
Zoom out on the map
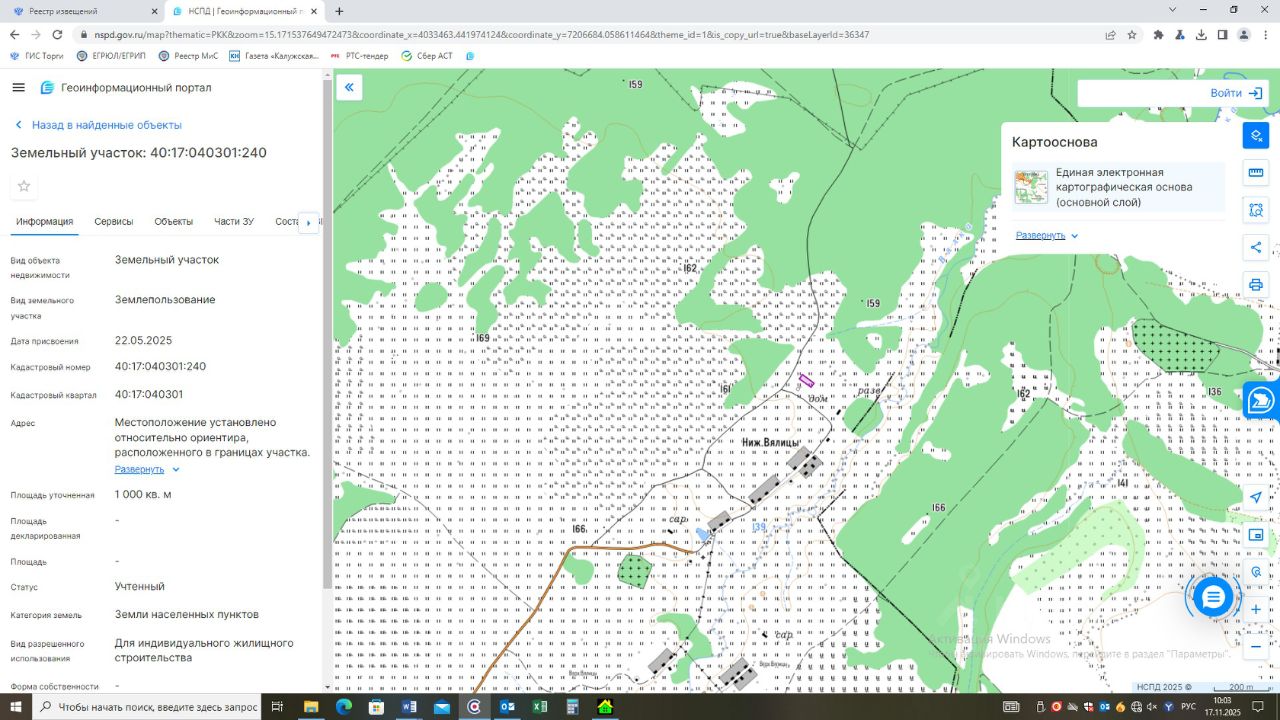click(1256, 646)
